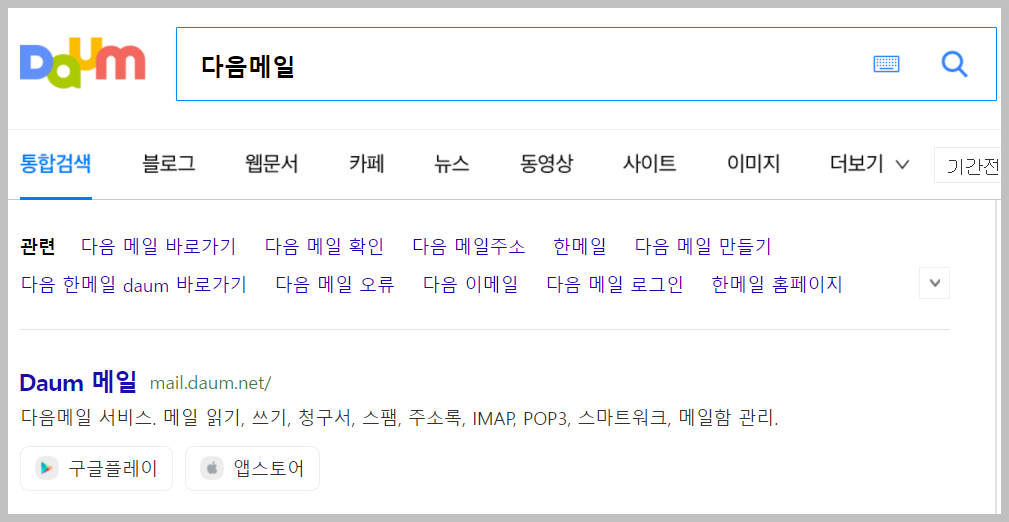Switch to the 블로그 tab

click(x=169, y=164)
